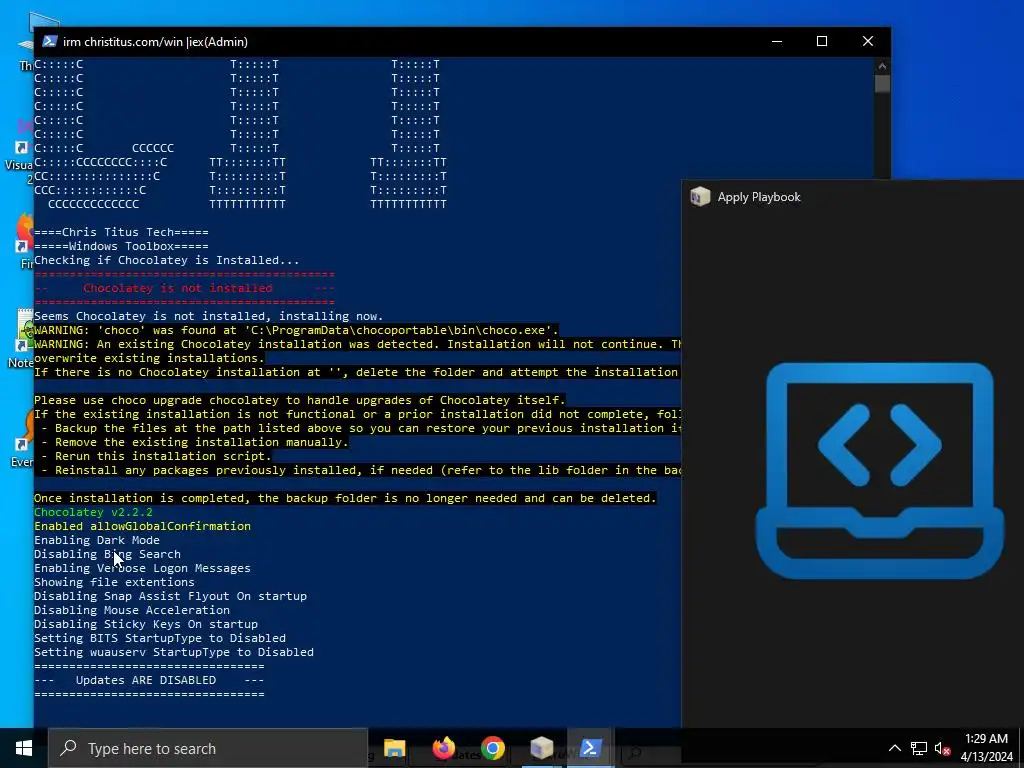Click 'Please use choco upgrade chocolatey' line
The width and height of the screenshot is (1024, 768).
[x=300, y=400]
